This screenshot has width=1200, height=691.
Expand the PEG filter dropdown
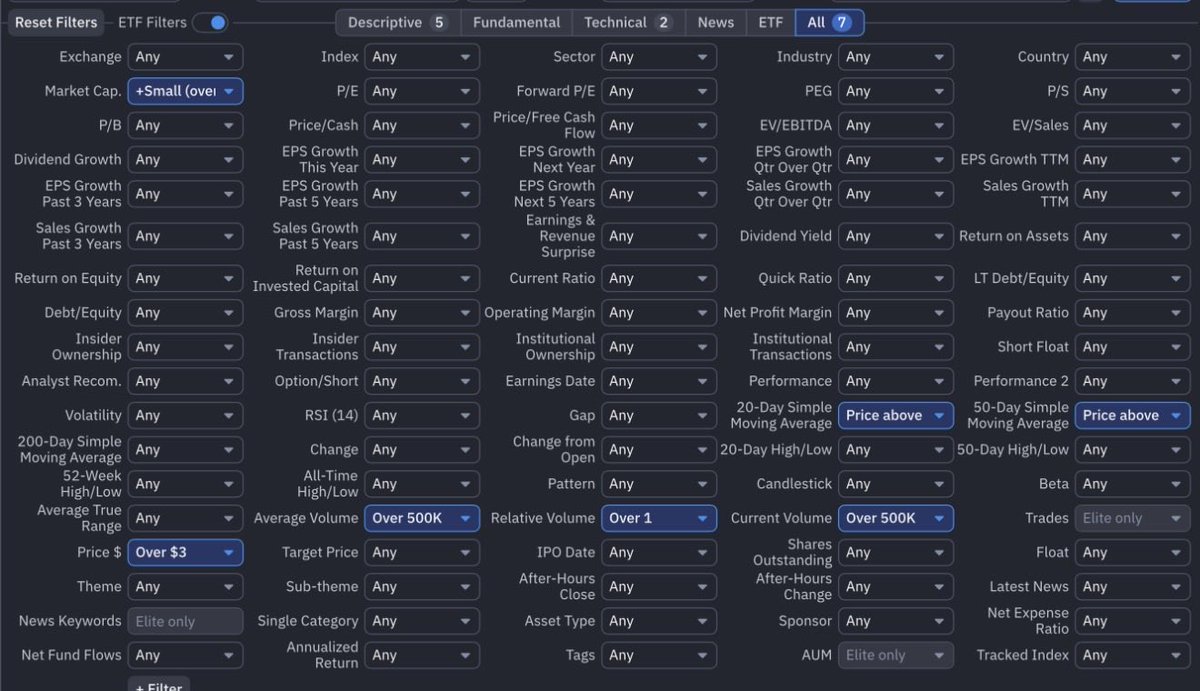point(896,91)
